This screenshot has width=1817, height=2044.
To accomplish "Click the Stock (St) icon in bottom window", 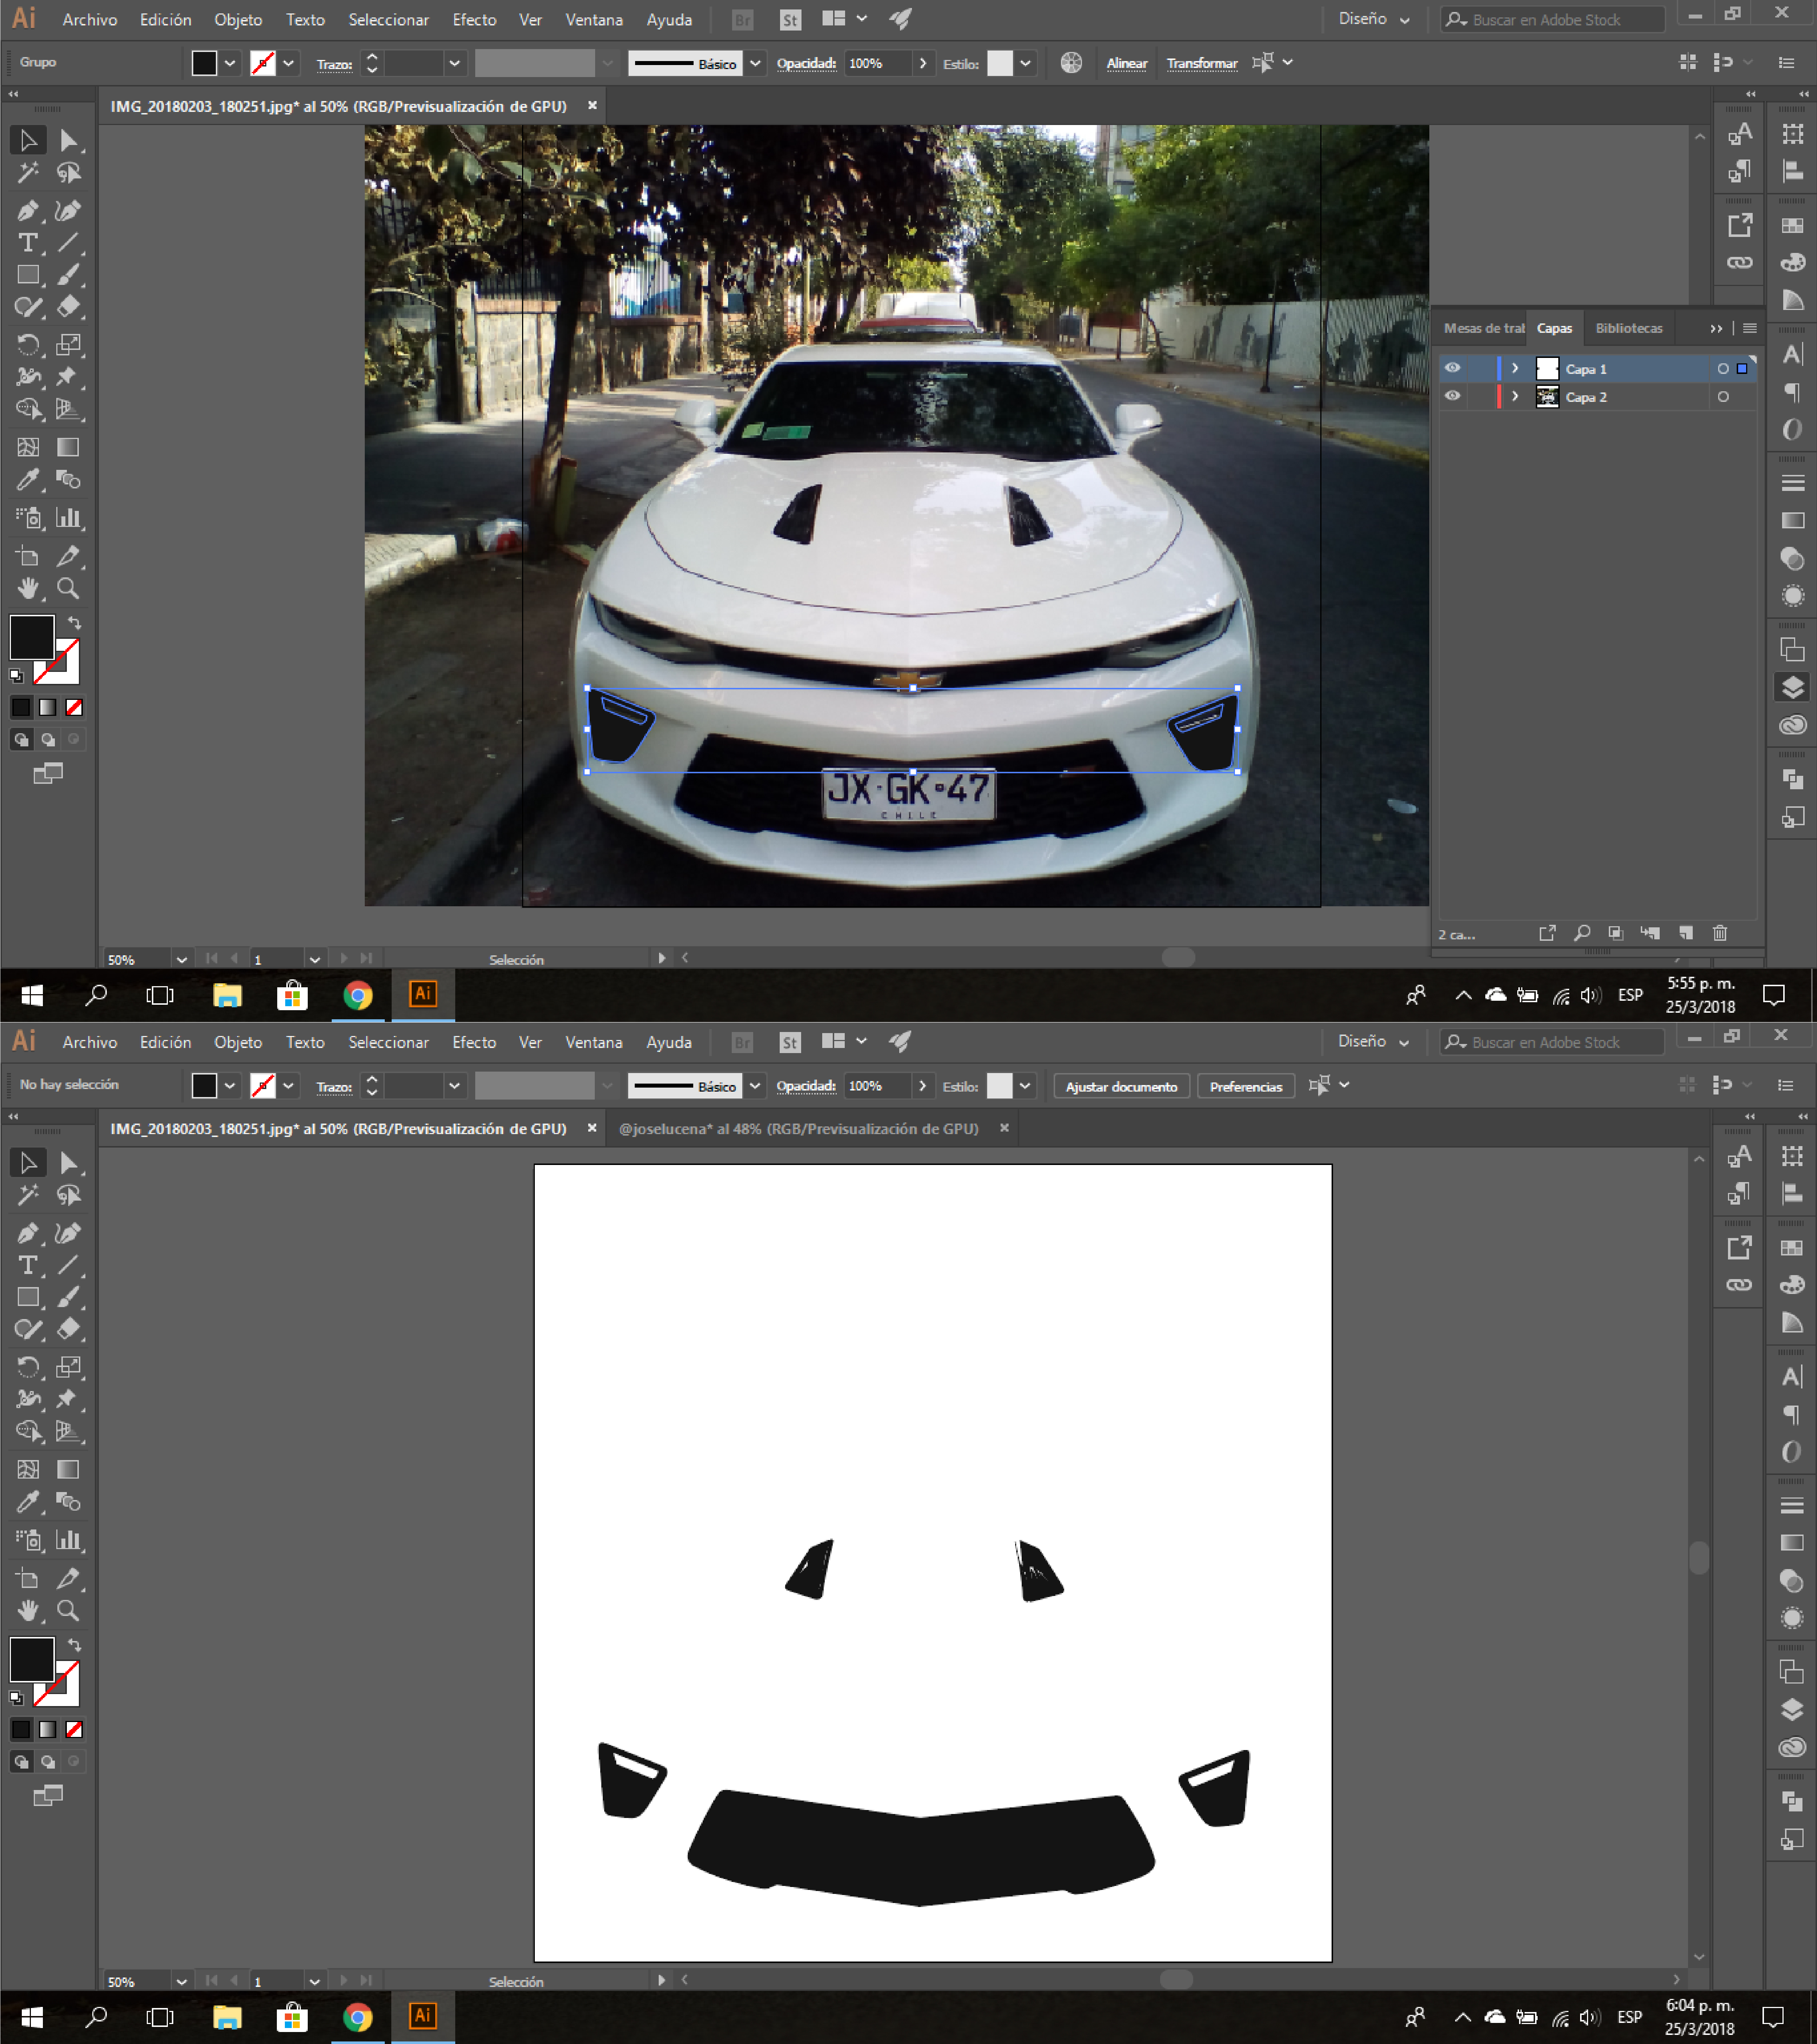I will (790, 1043).
